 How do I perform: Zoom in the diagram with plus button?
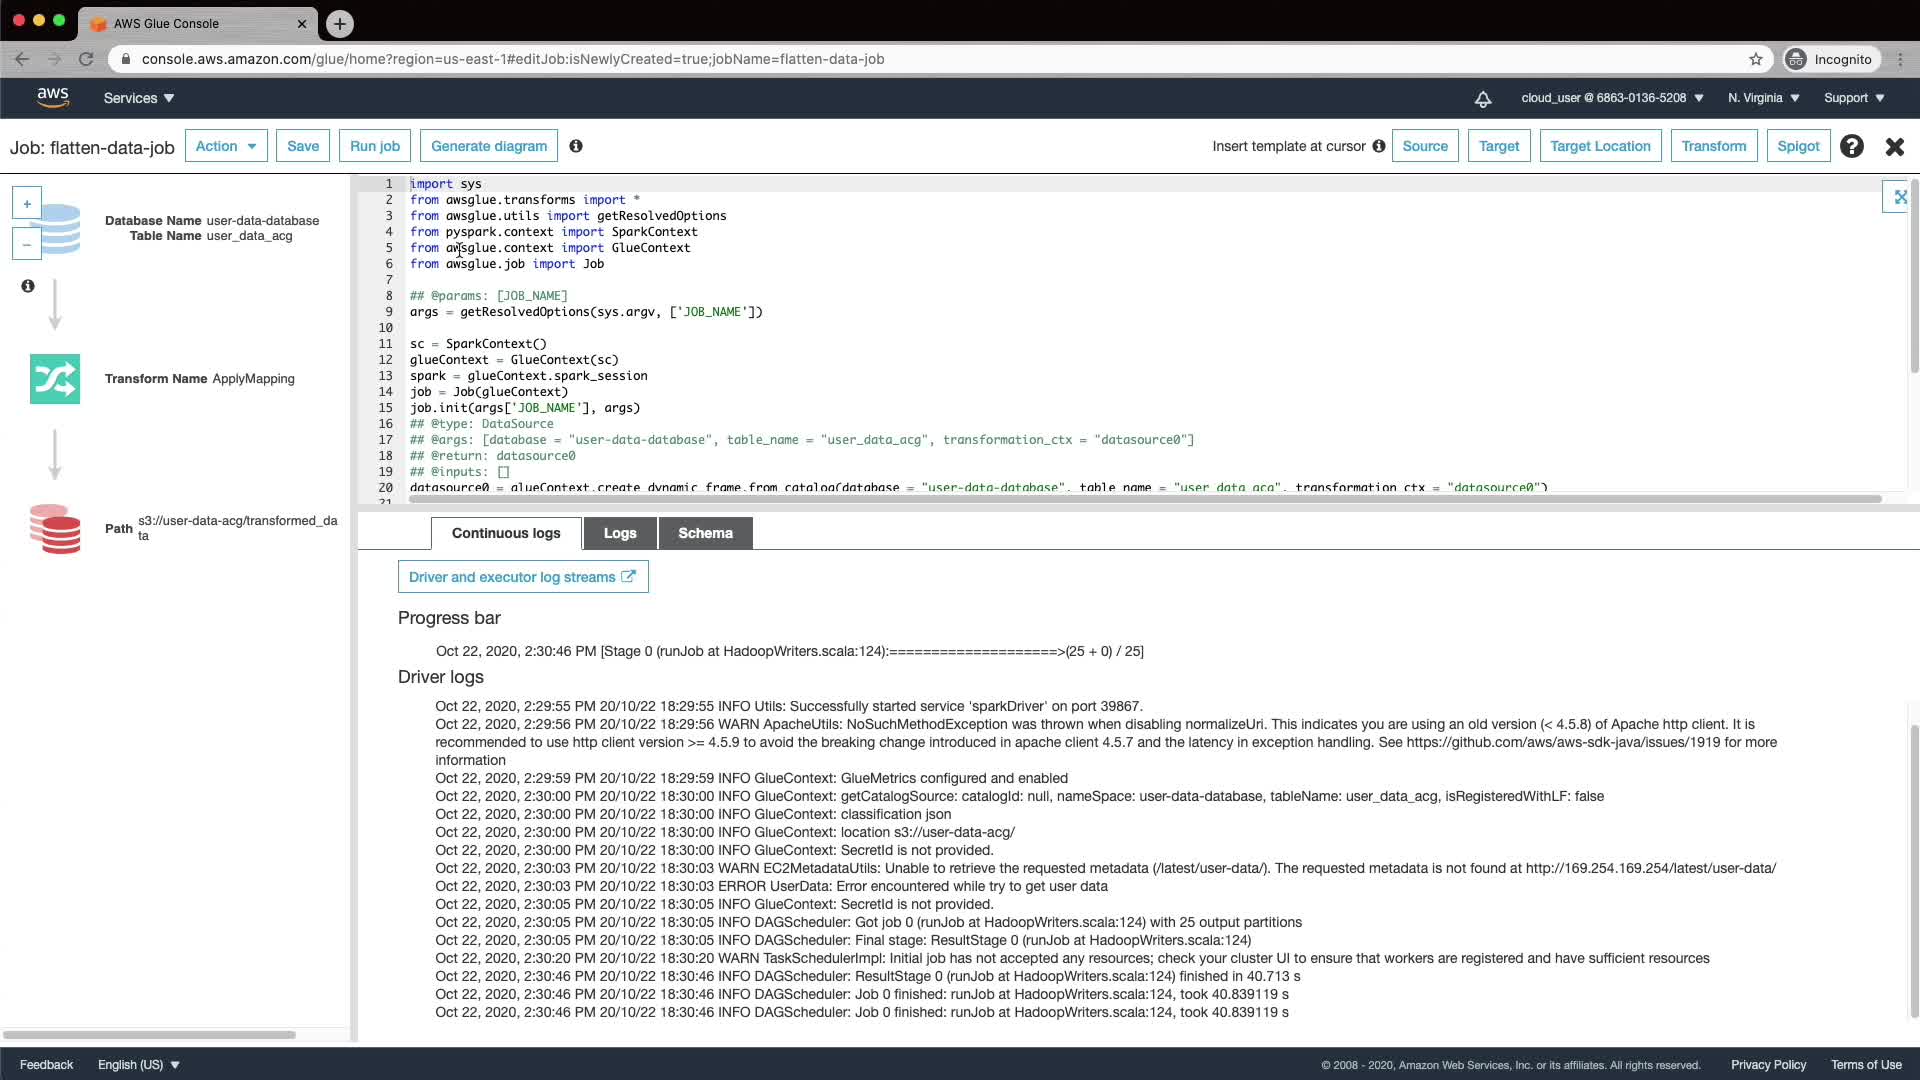27,204
